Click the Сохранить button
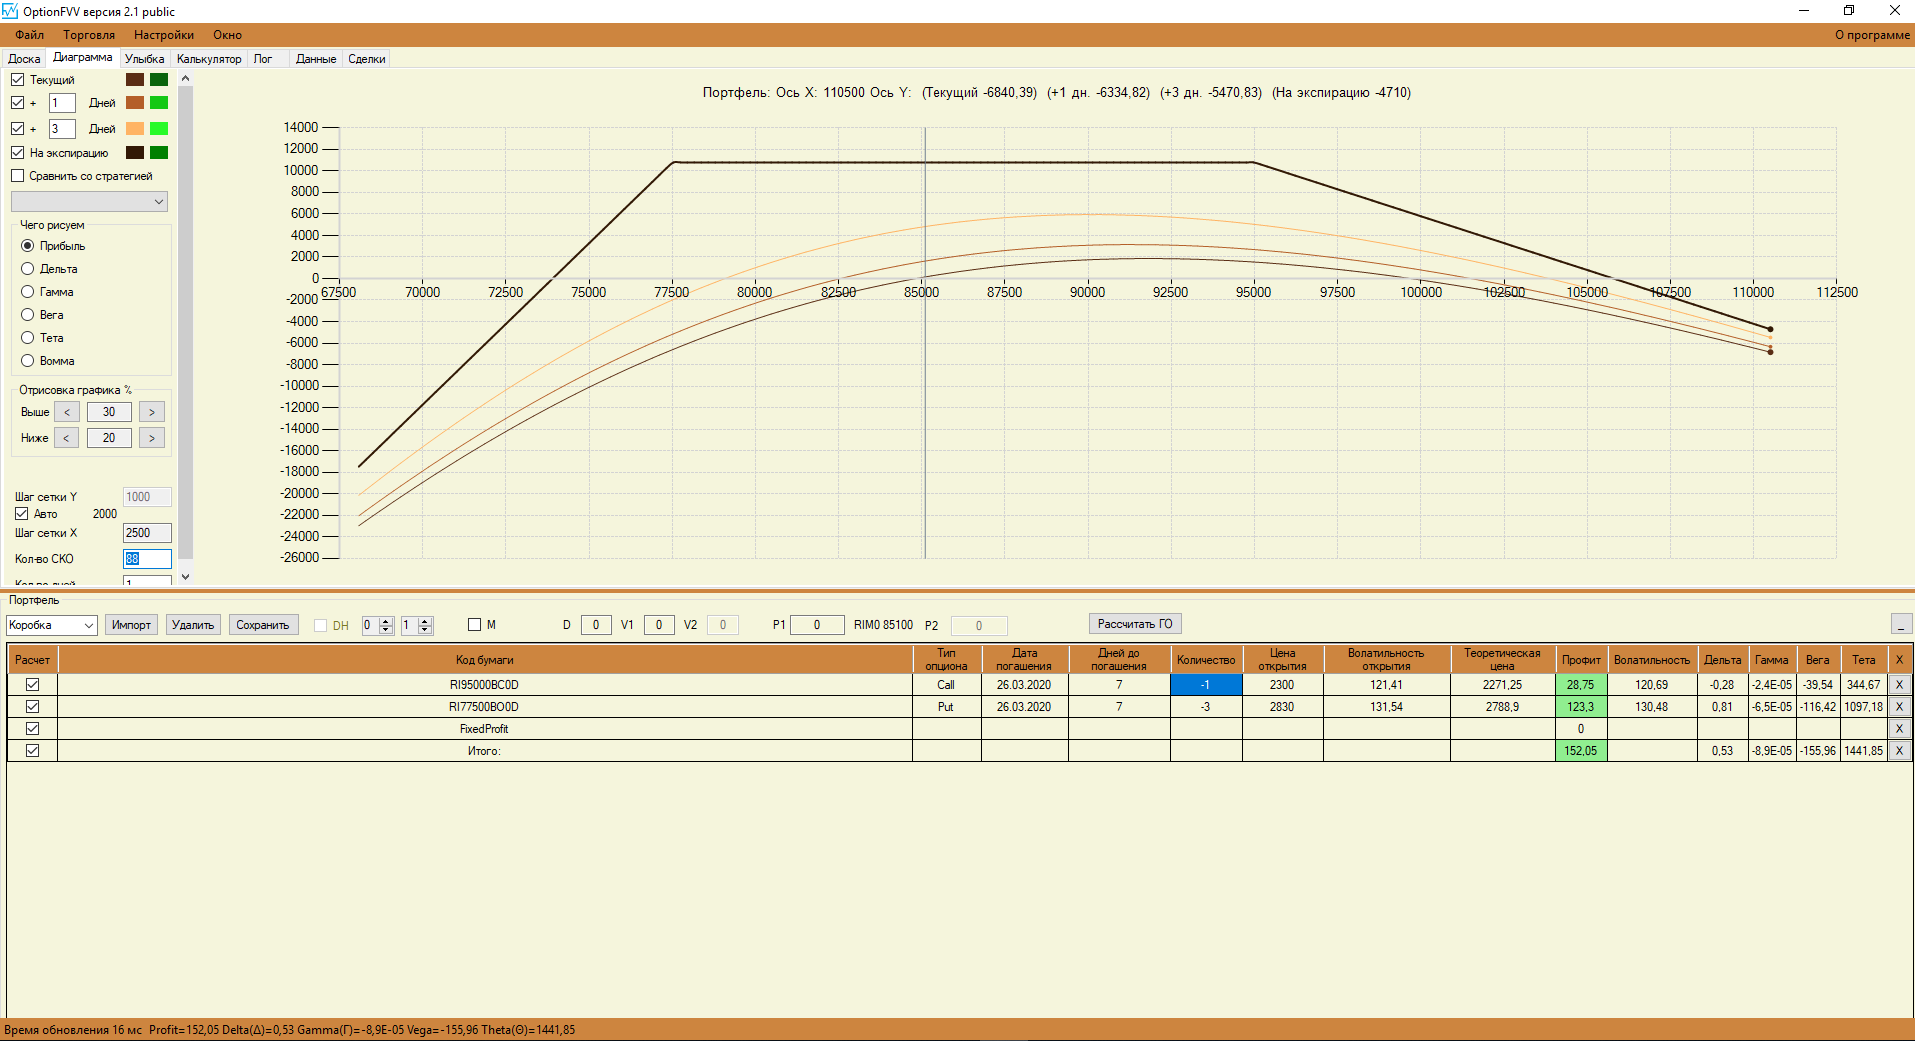The image size is (1915, 1041). click(263, 625)
